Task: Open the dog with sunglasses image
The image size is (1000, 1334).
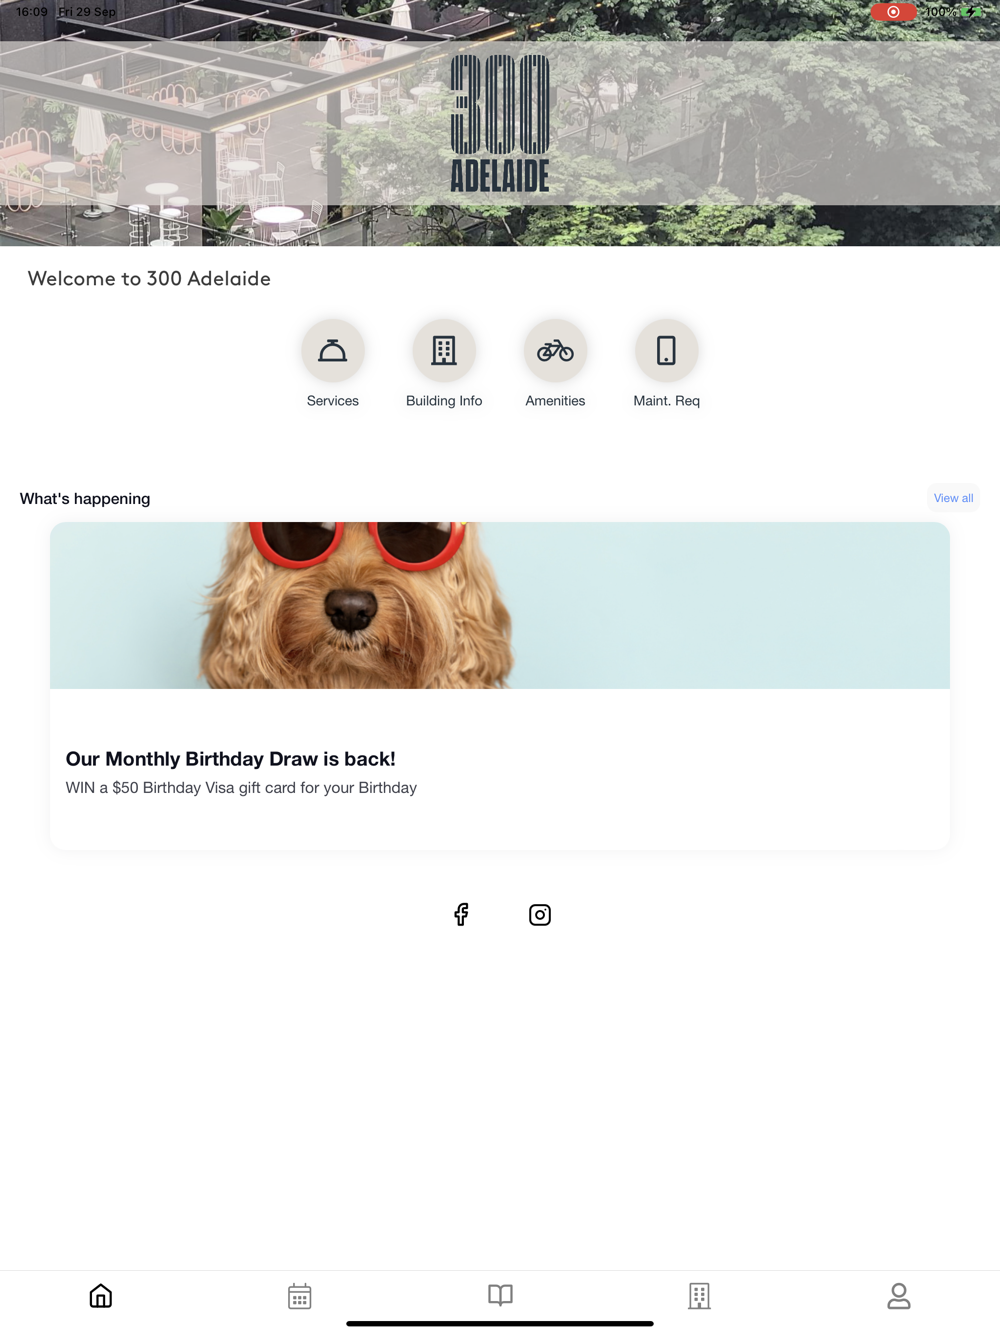Action: (500, 605)
